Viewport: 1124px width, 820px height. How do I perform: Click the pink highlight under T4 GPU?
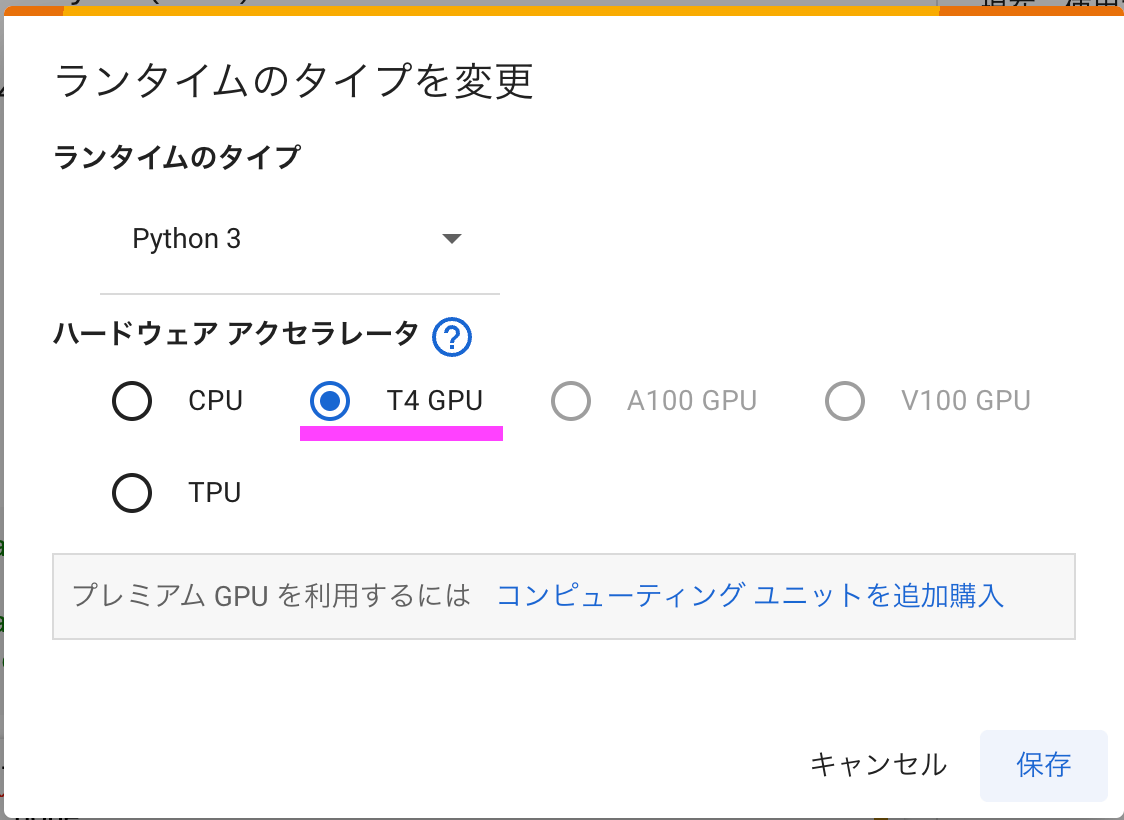(x=401, y=432)
